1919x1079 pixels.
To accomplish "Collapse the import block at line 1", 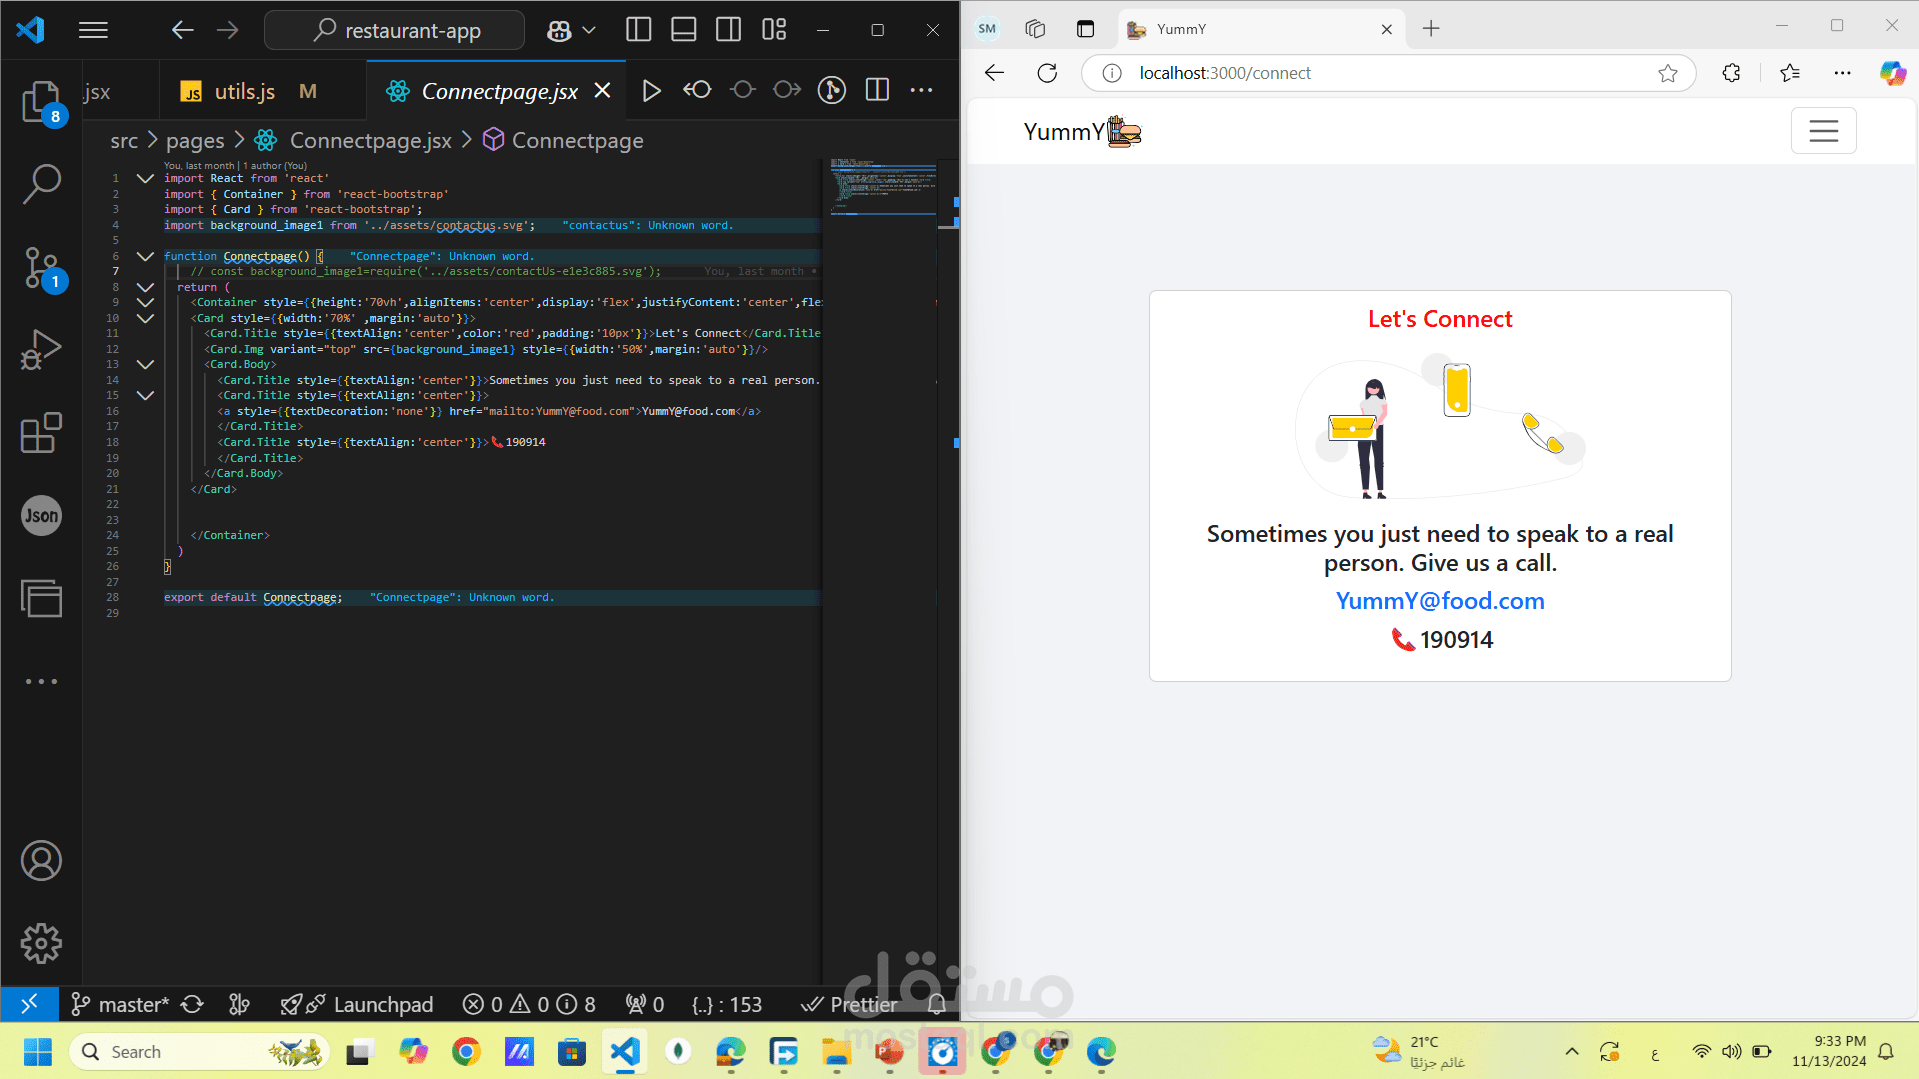I will pyautogui.click(x=145, y=179).
